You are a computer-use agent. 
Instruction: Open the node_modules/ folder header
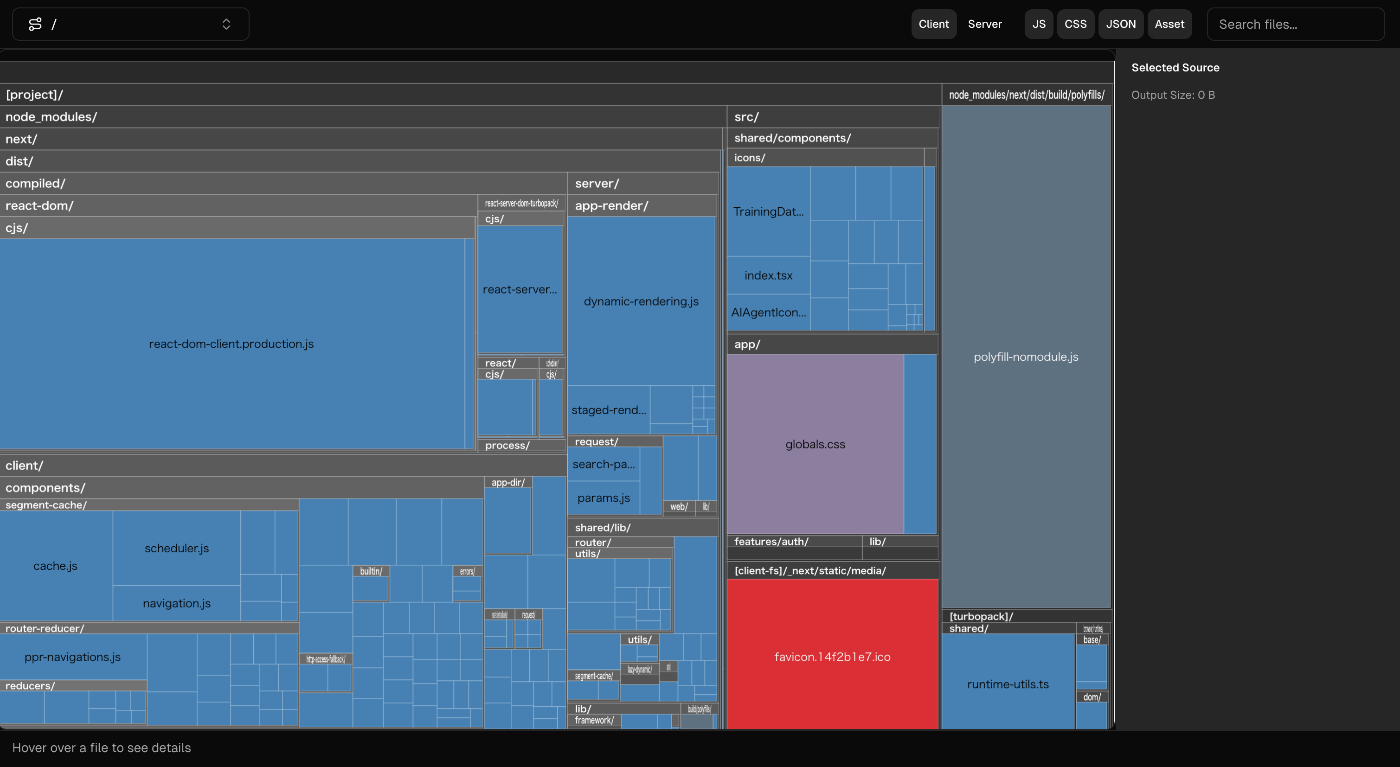pyautogui.click(x=362, y=117)
